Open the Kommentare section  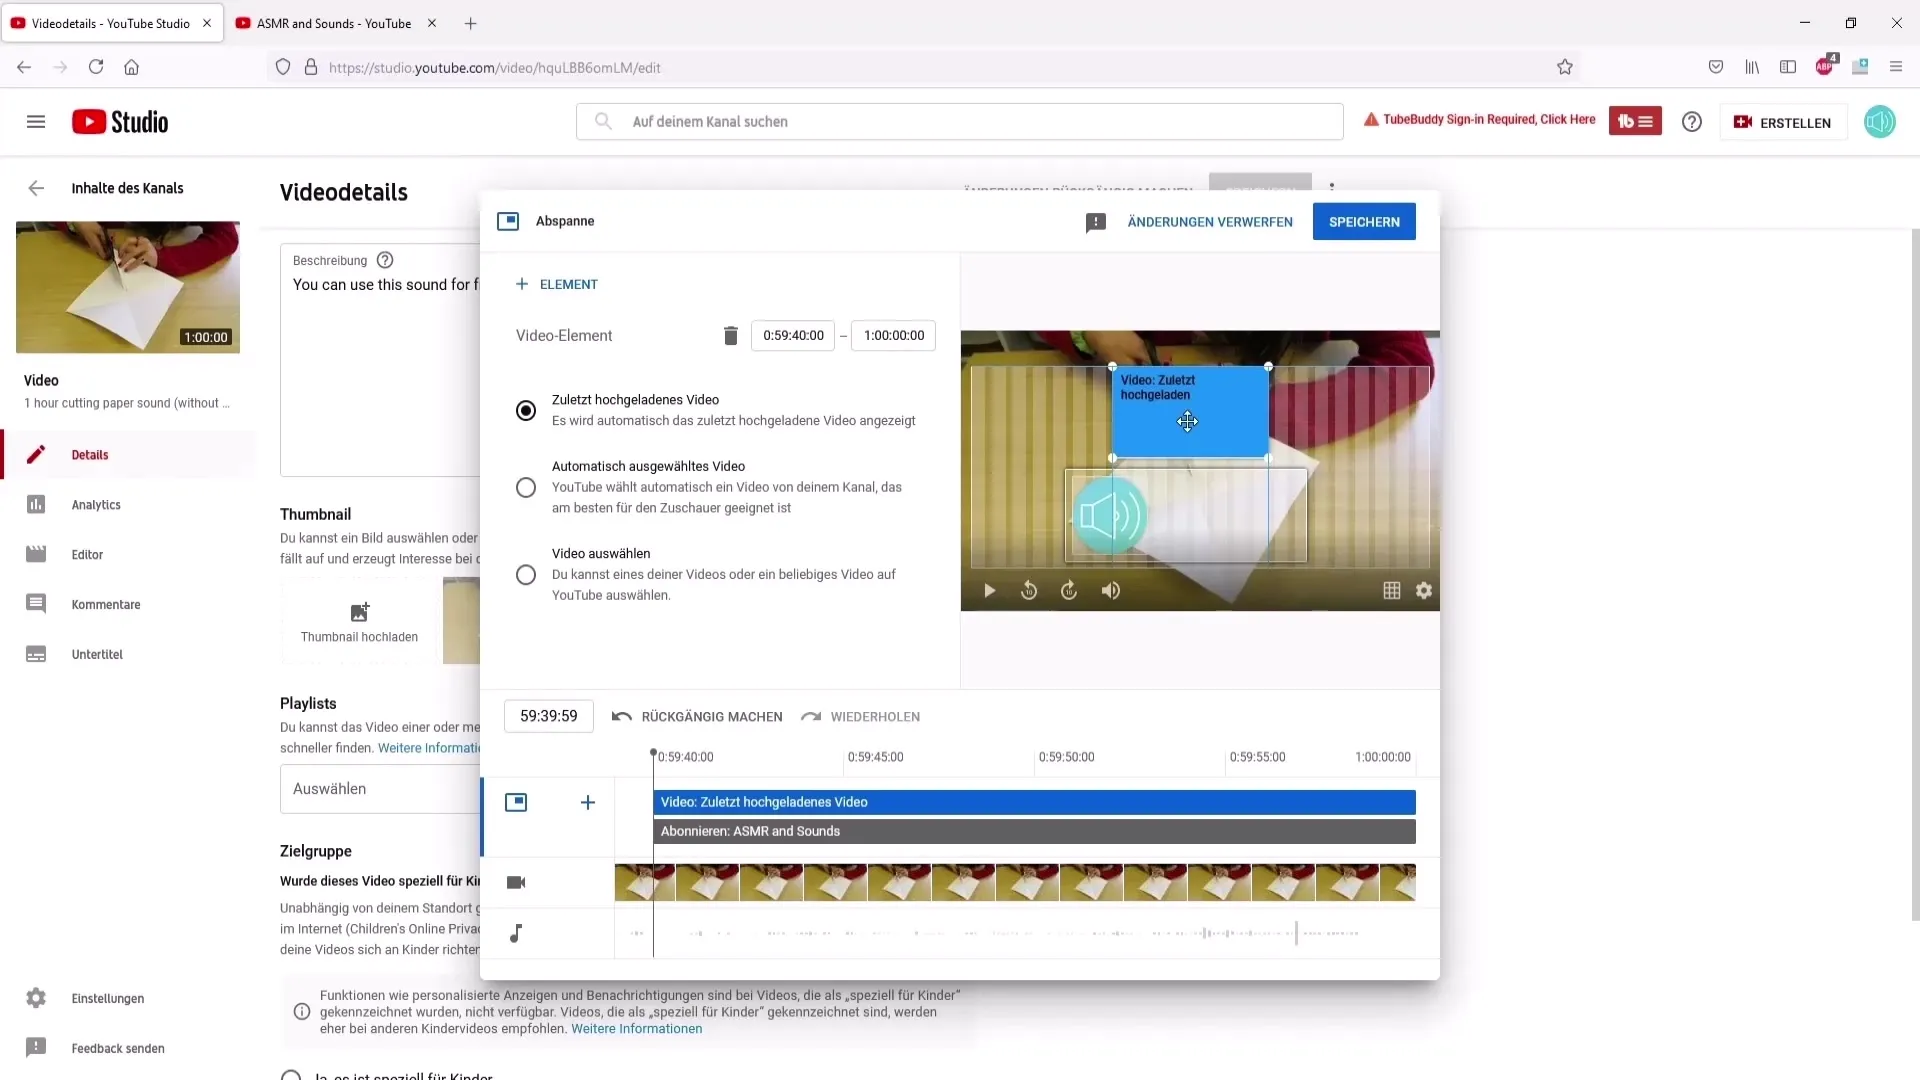tap(128, 605)
